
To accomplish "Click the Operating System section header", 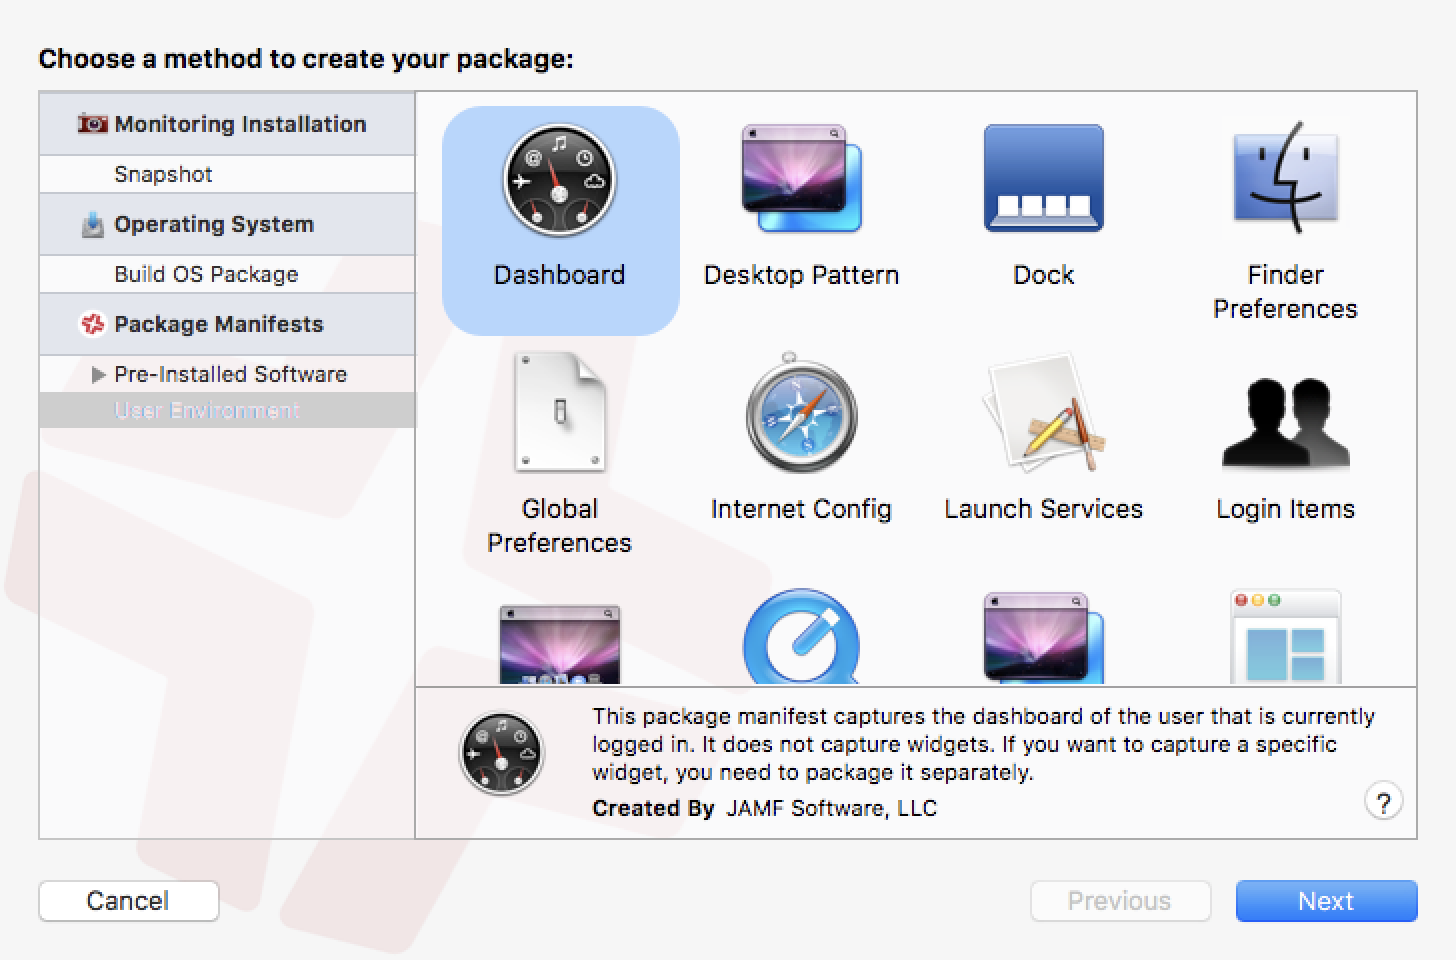I will [x=213, y=224].
